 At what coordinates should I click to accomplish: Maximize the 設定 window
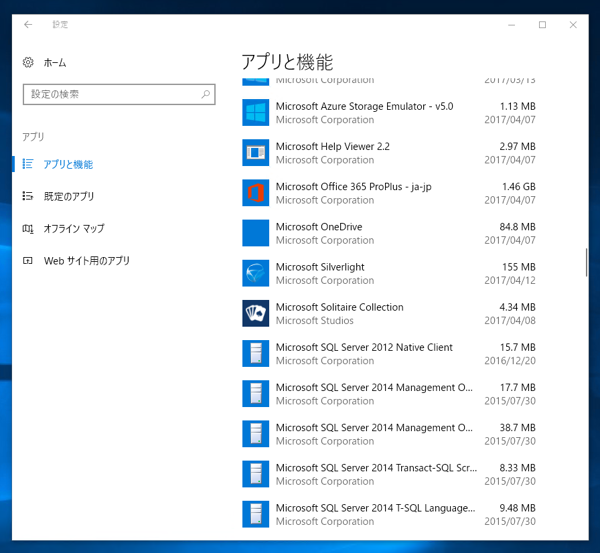tap(542, 25)
